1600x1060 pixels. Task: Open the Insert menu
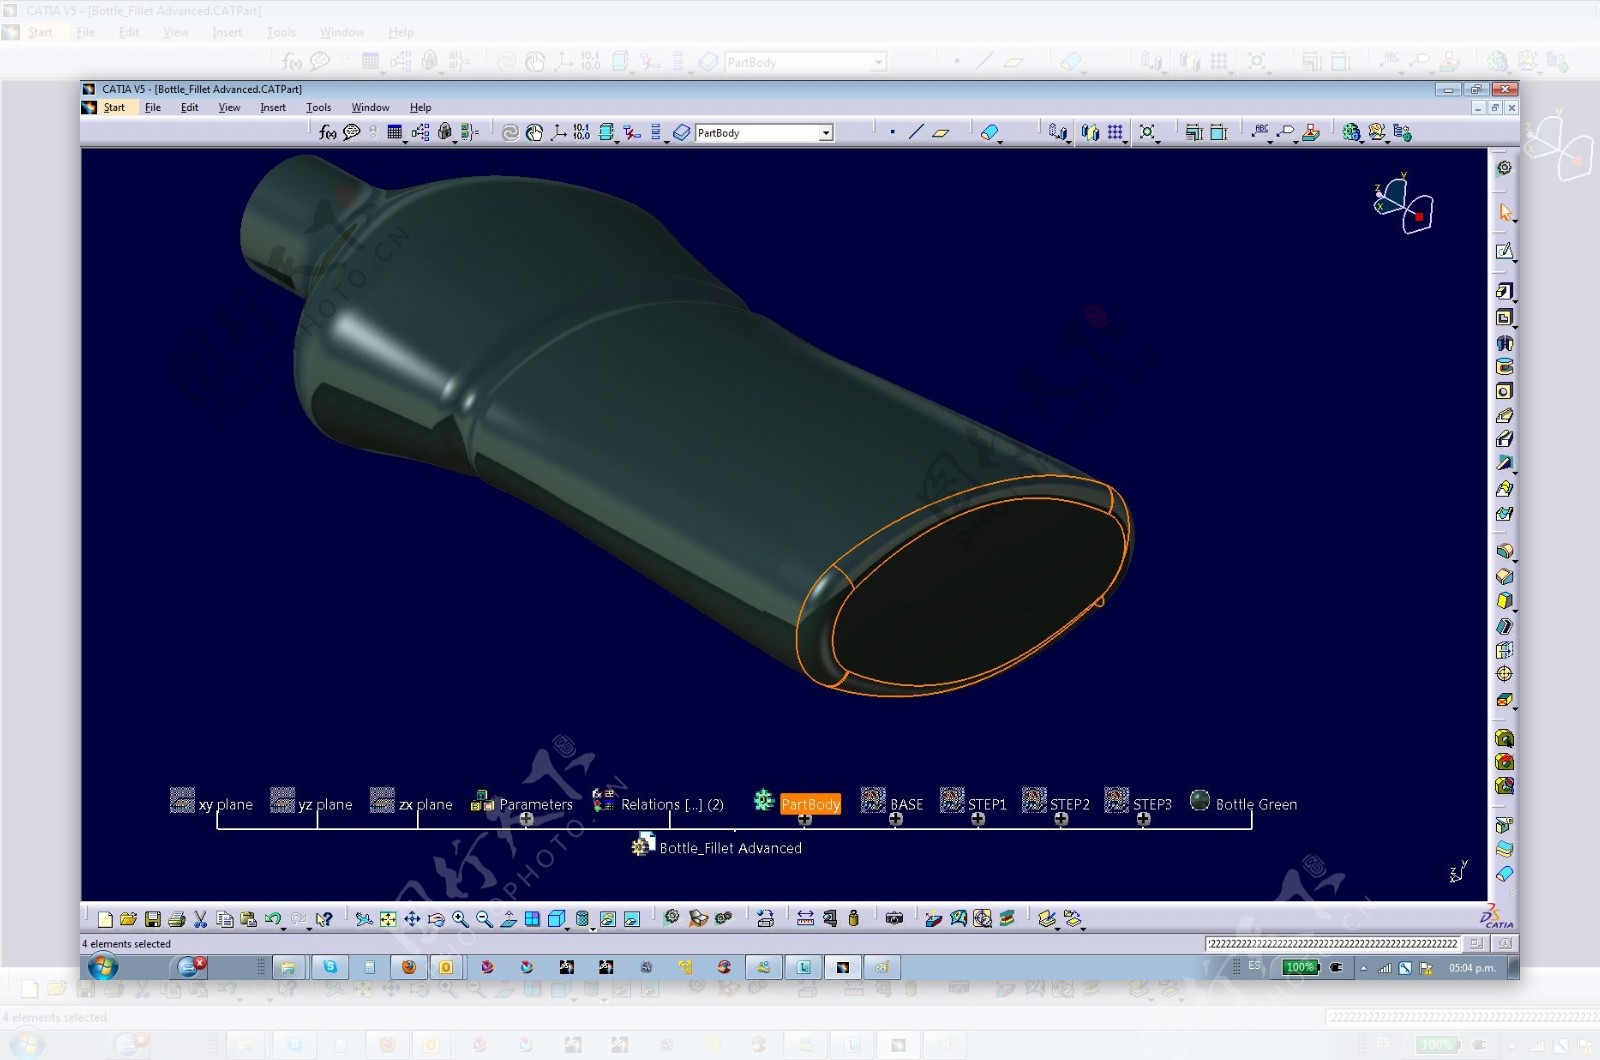pyautogui.click(x=273, y=107)
